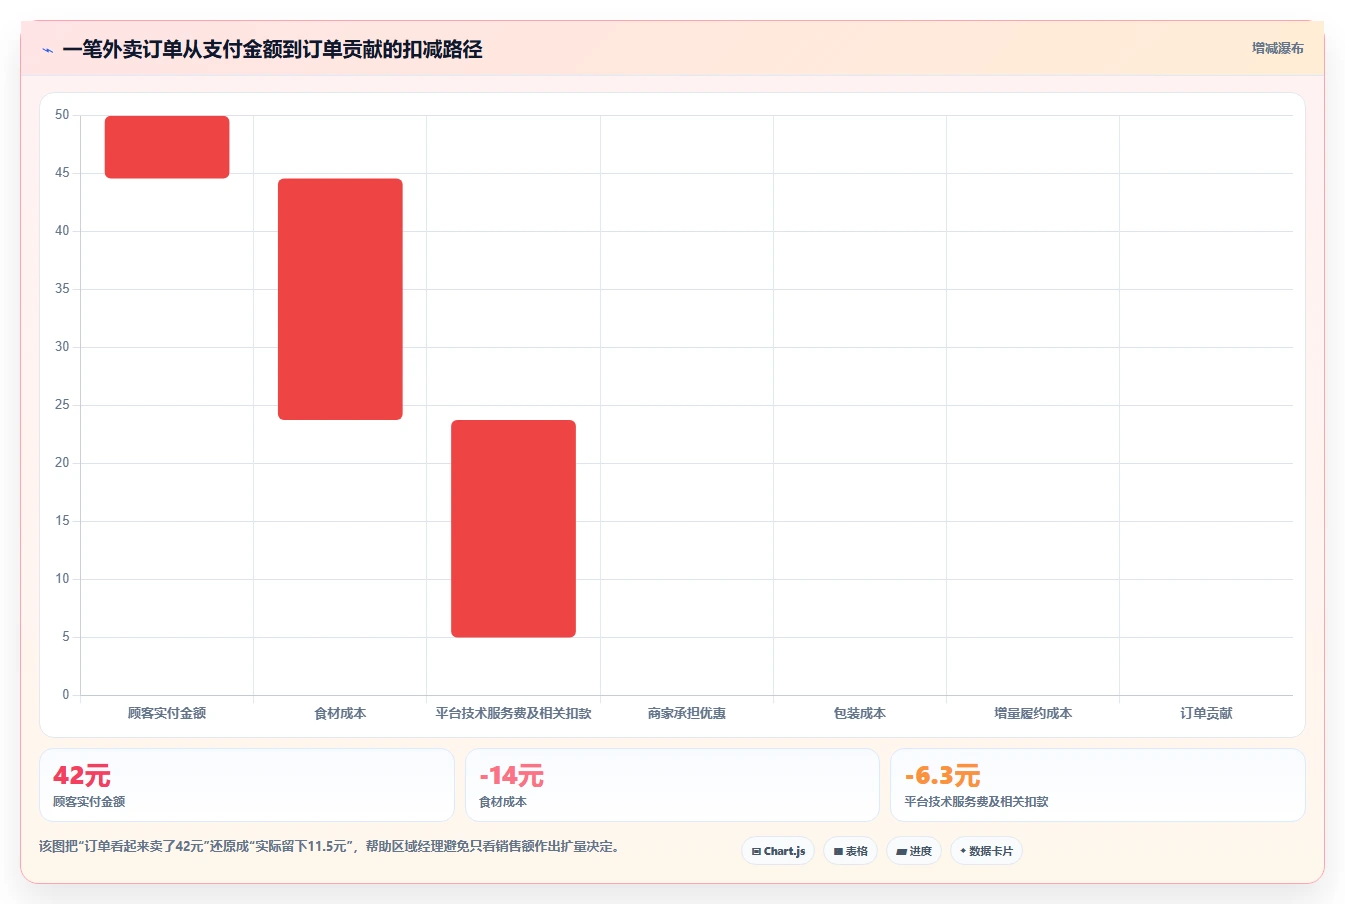This screenshot has width=1345, height=904.
Task: Click the x-axis label 商家承担优惠
Action: click(x=686, y=713)
